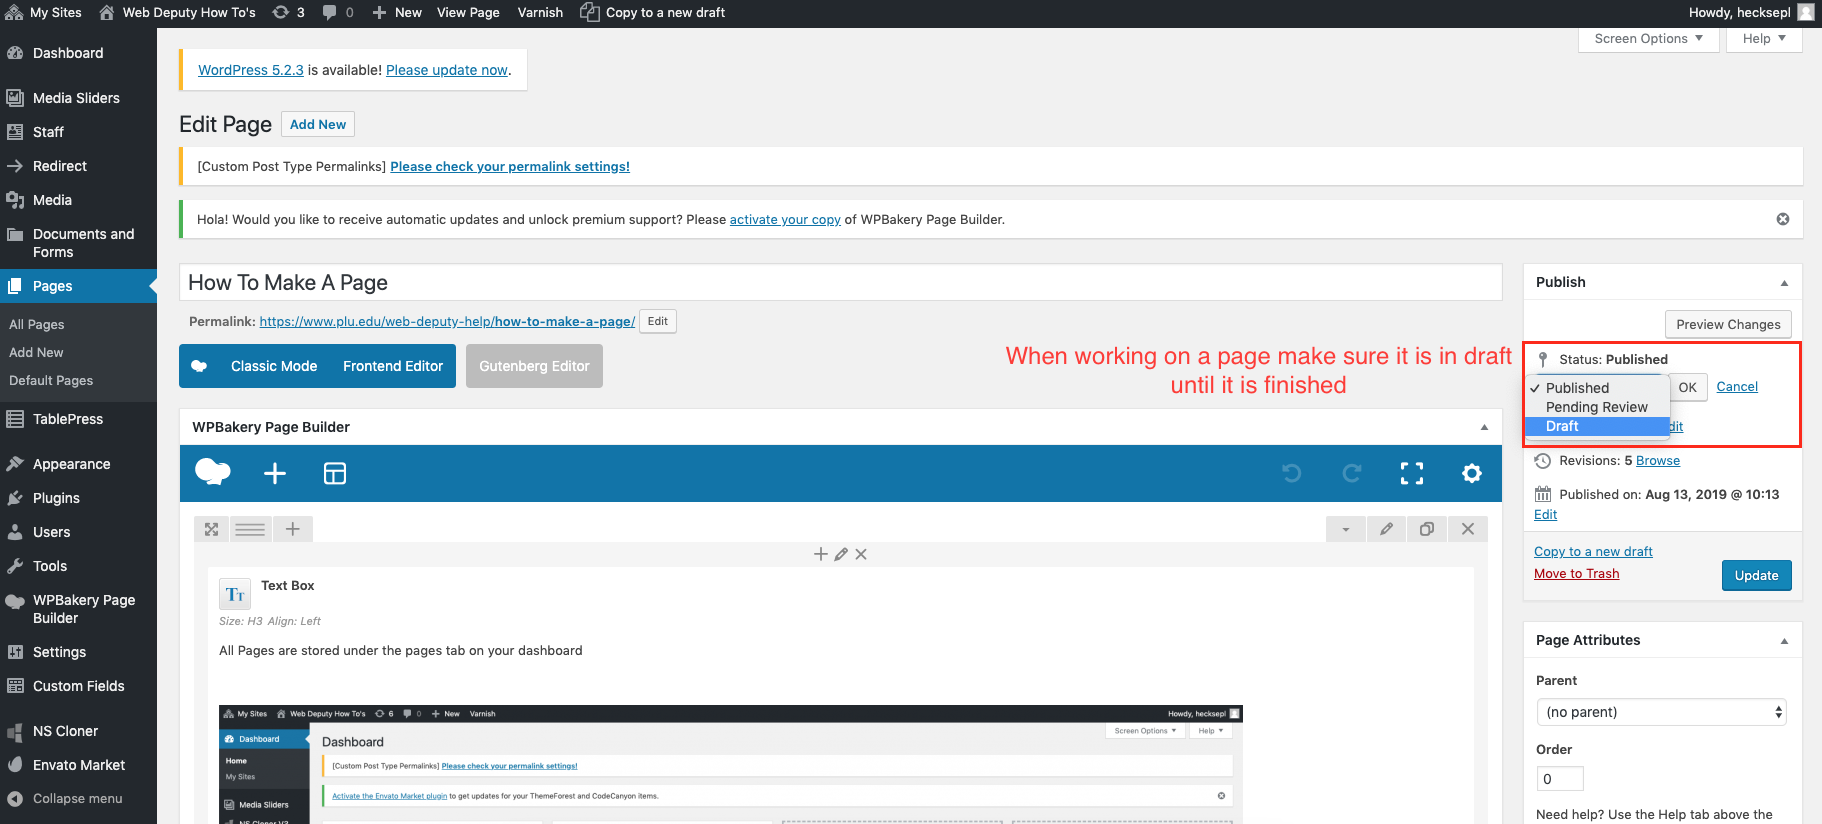Expand Screen Options dropdown
Screen dimensions: 1822x824
[x=1648, y=39]
